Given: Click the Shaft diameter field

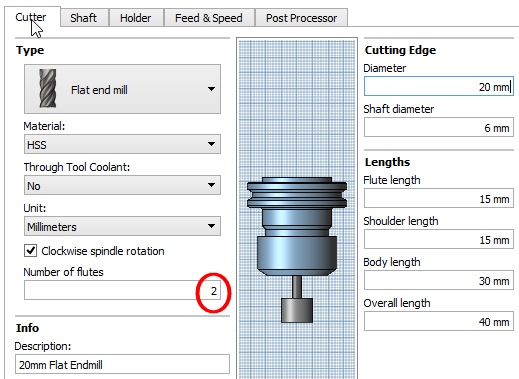Looking at the screenshot, I should [439, 127].
